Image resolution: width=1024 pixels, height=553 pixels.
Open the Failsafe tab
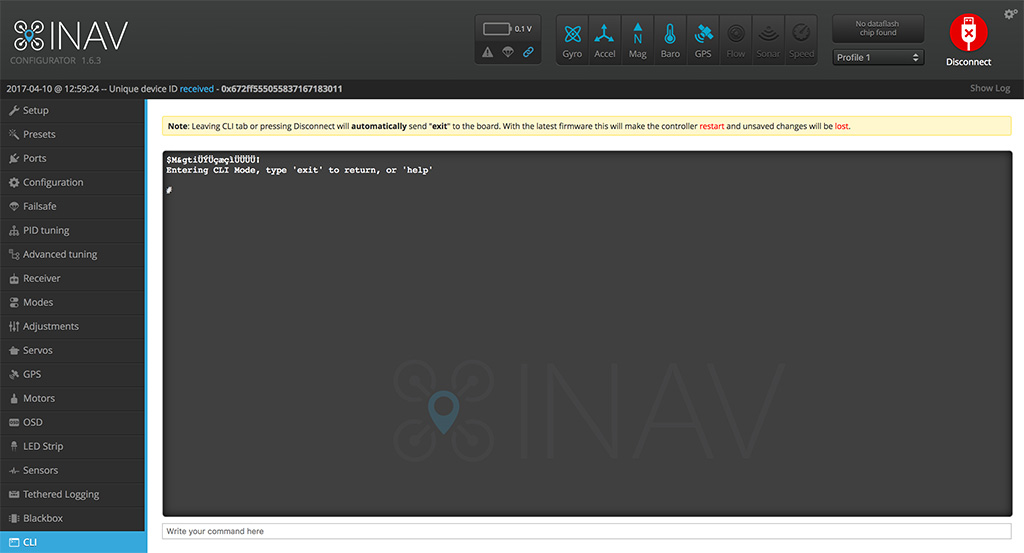point(40,206)
